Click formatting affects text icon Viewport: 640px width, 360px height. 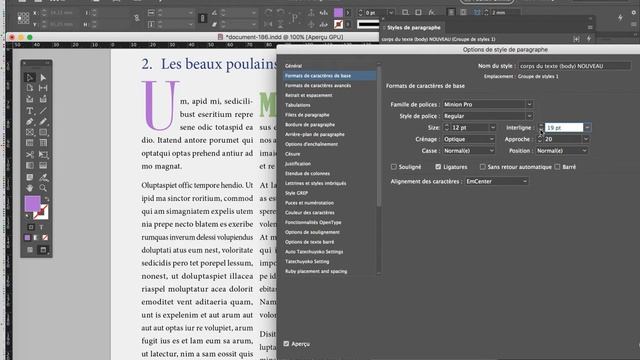coord(41,227)
